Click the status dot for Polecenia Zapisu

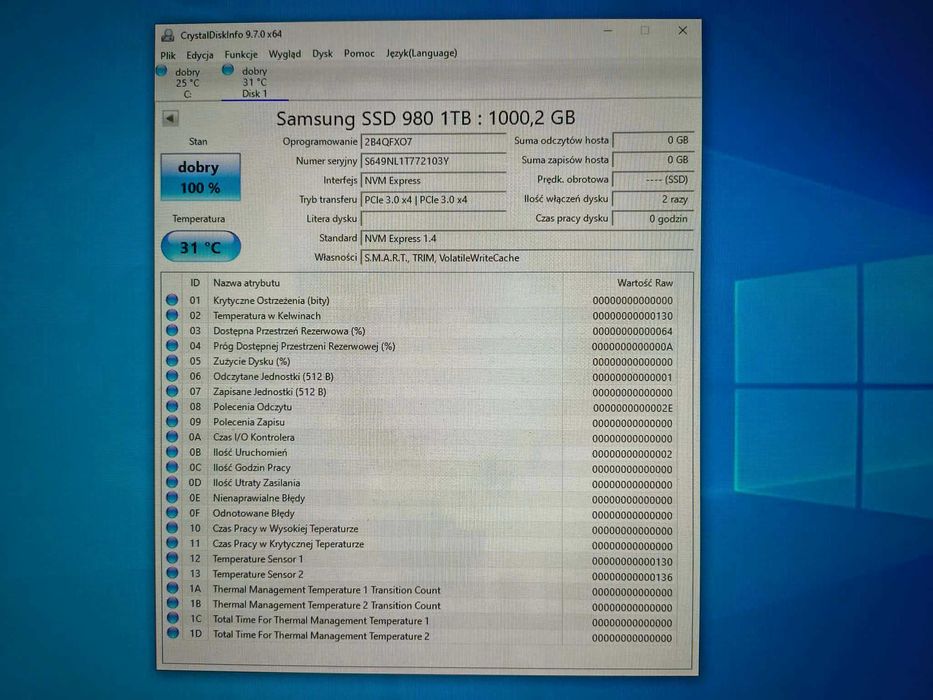[172, 421]
